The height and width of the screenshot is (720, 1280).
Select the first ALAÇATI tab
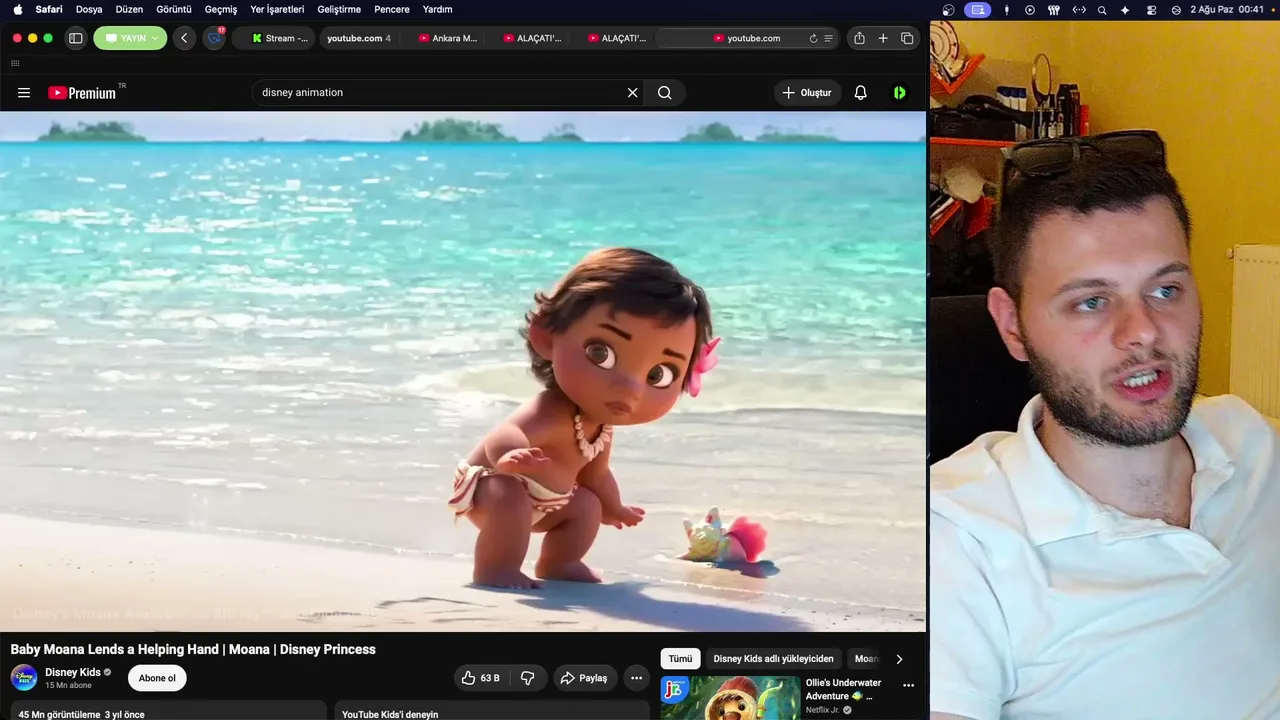click(x=533, y=38)
